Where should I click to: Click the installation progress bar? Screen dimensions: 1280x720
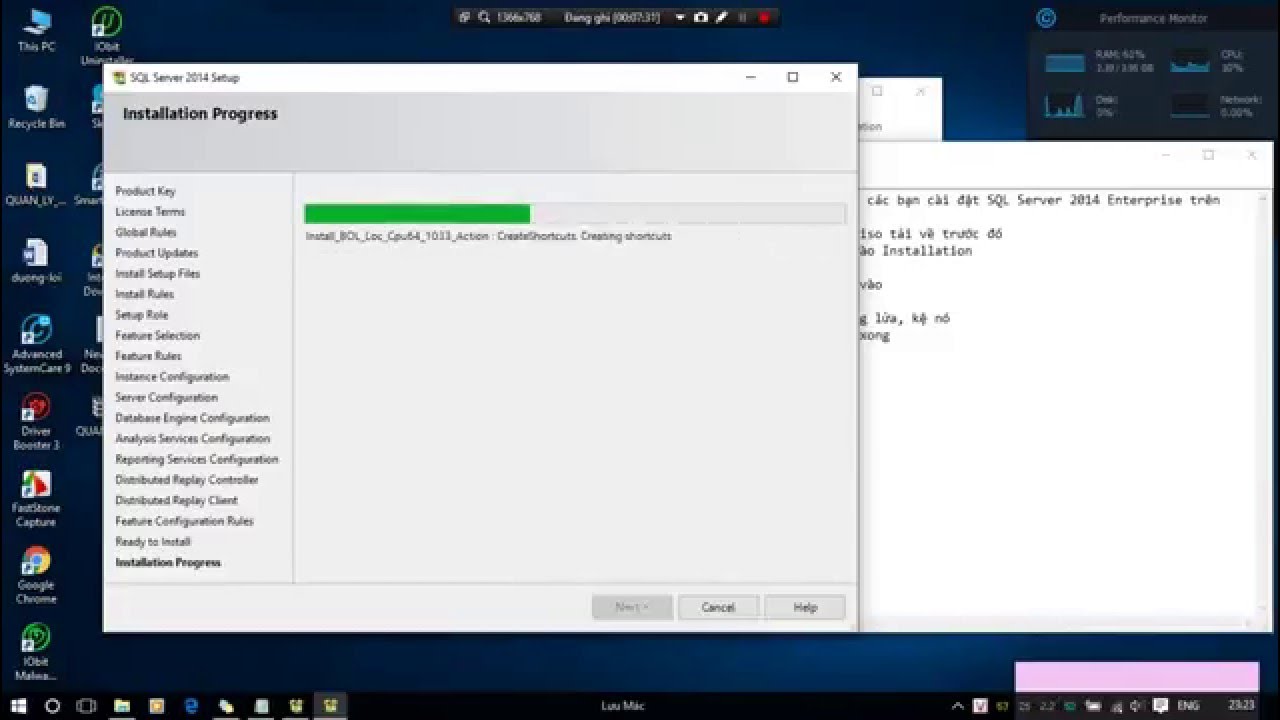click(575, 214)
